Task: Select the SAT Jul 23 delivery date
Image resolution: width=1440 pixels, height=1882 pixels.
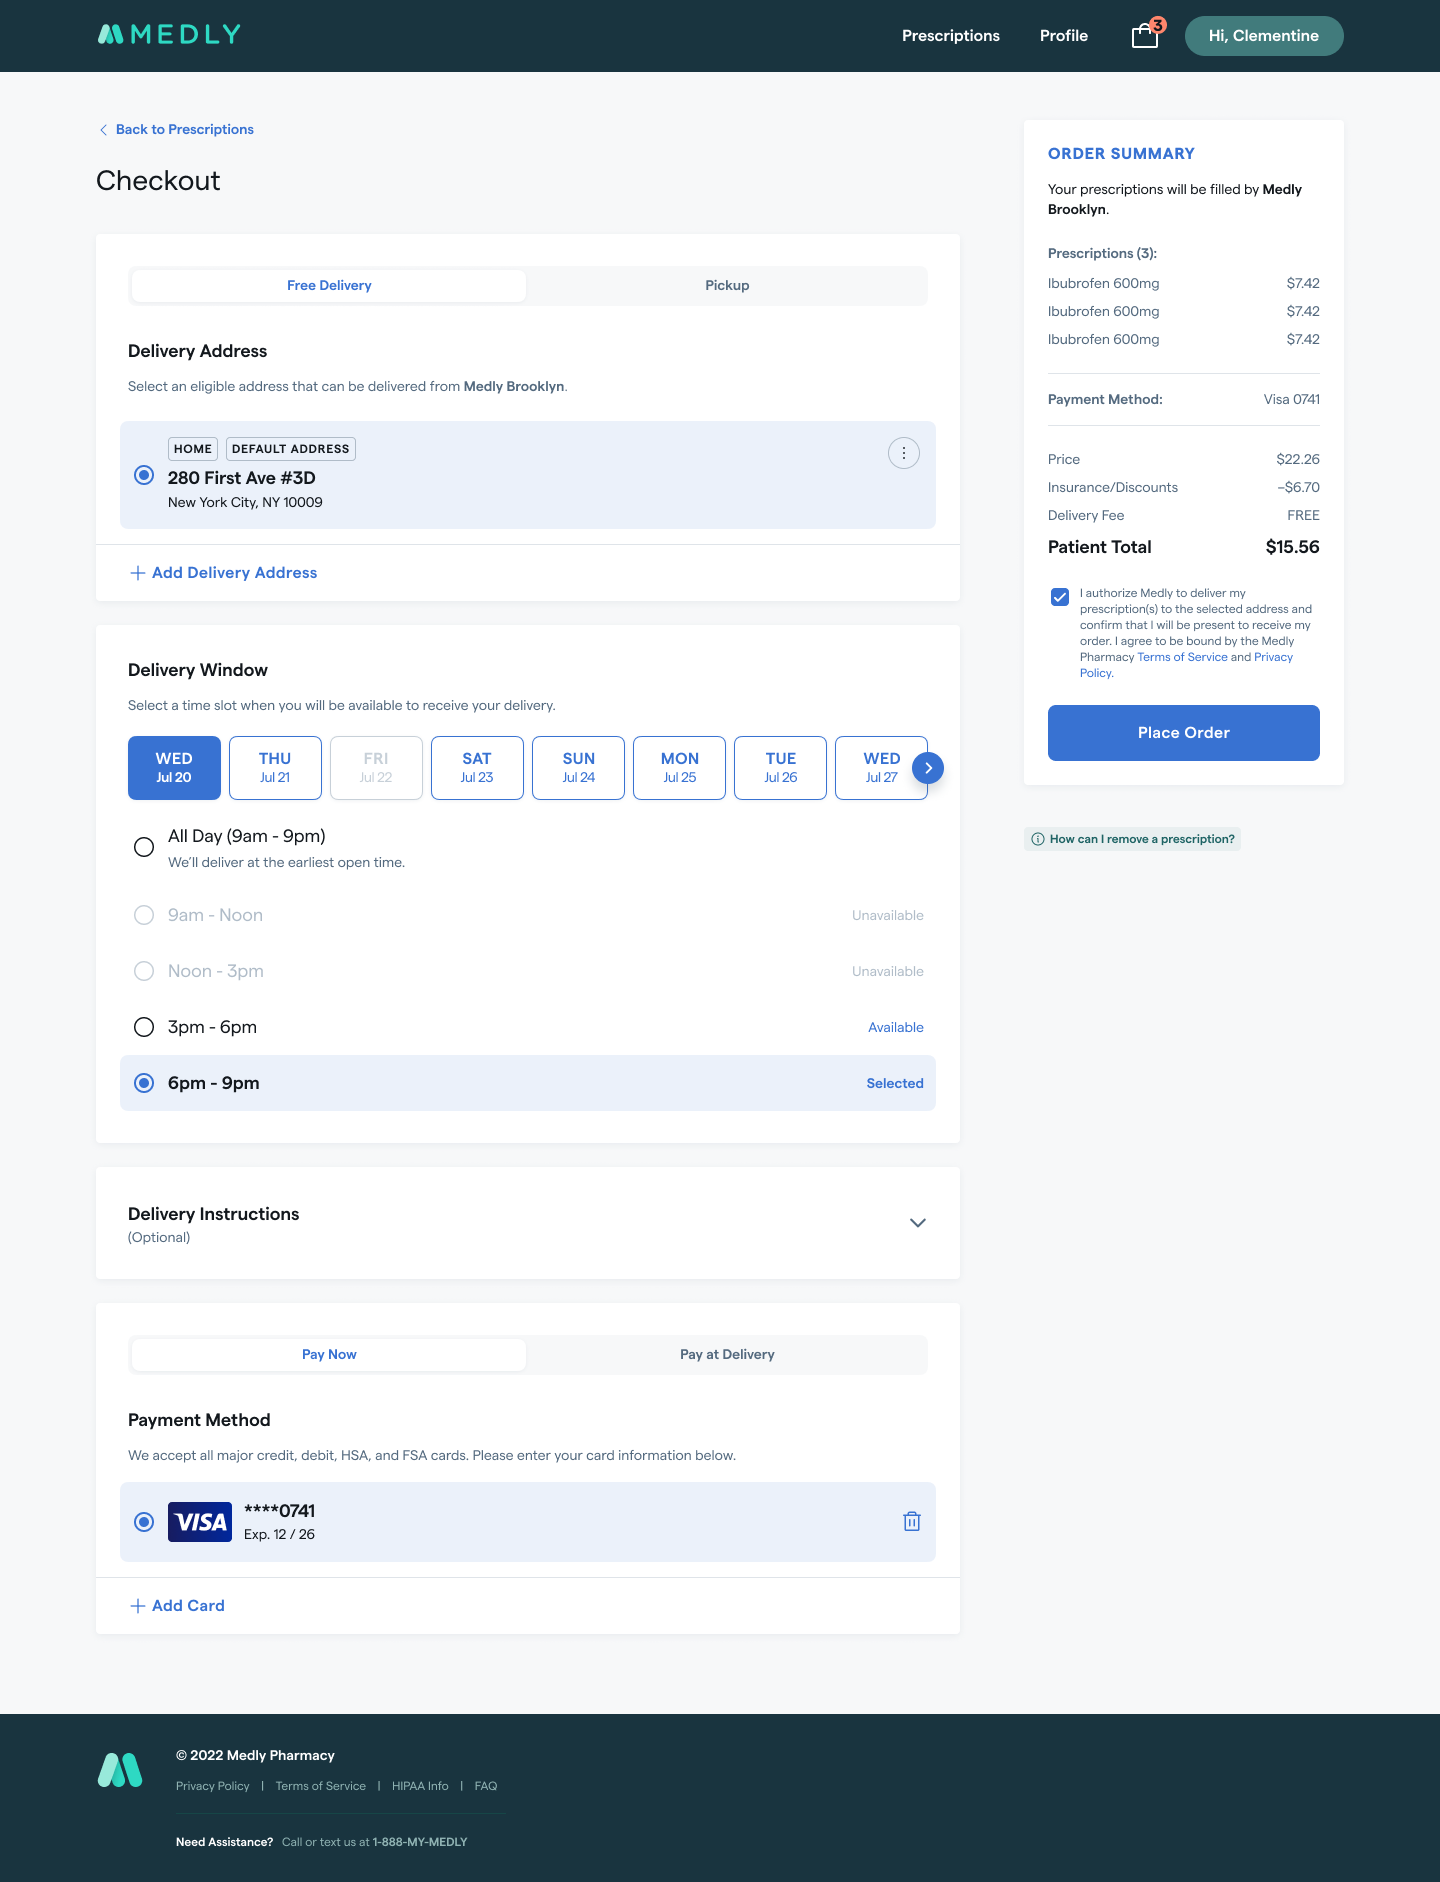Action: [x=477, y=767]
